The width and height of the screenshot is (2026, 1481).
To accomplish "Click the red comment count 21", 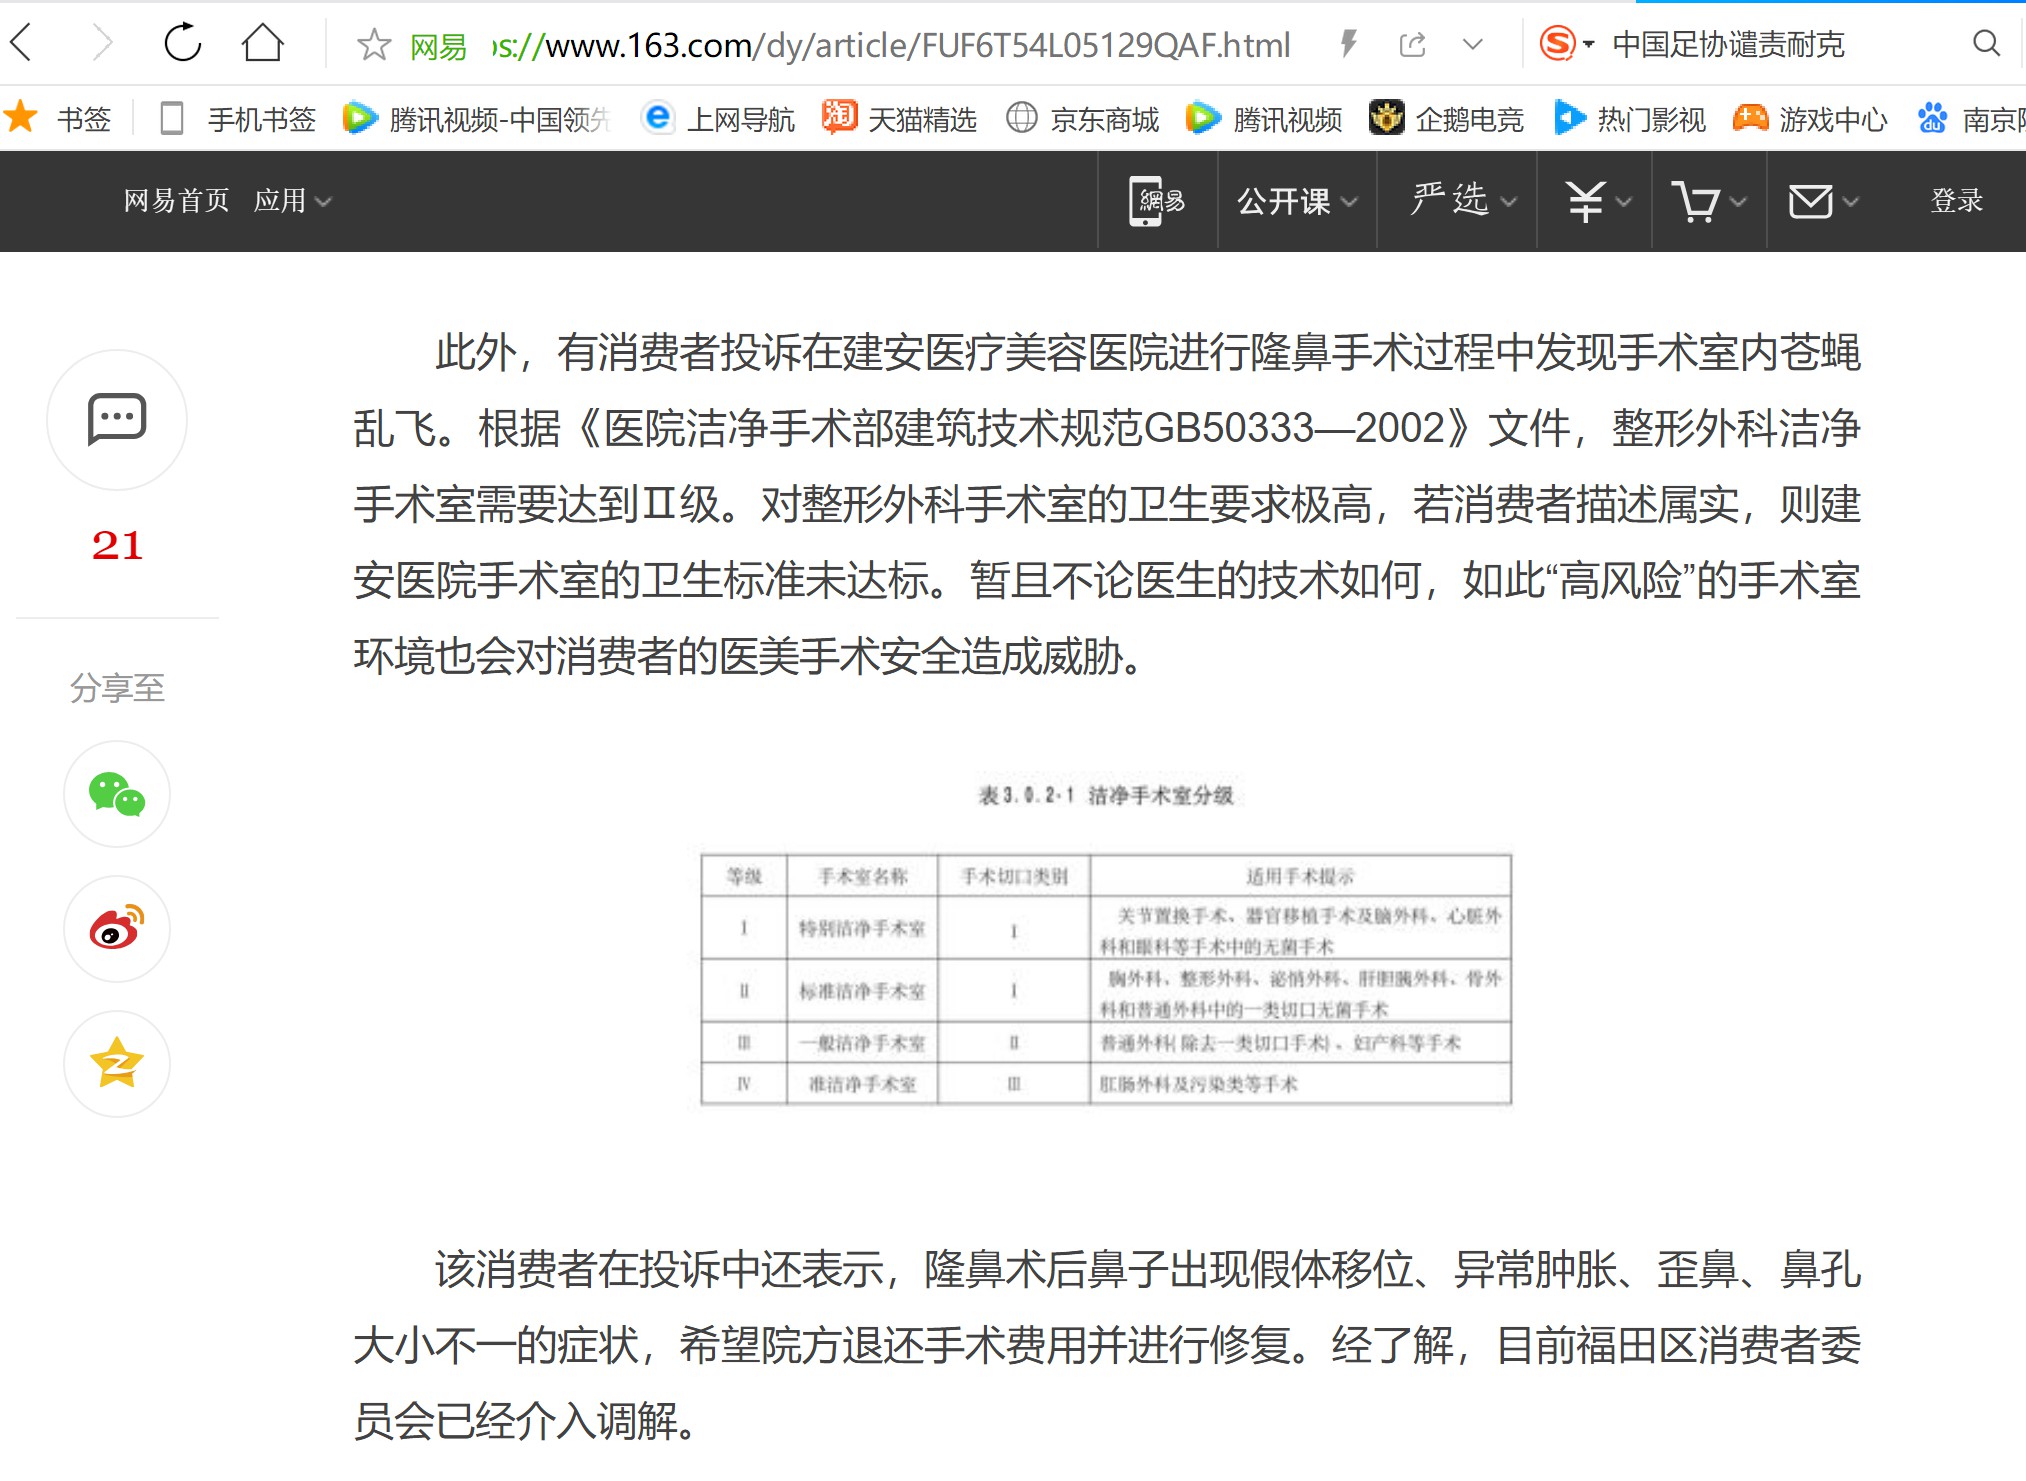I will (117, 545).
